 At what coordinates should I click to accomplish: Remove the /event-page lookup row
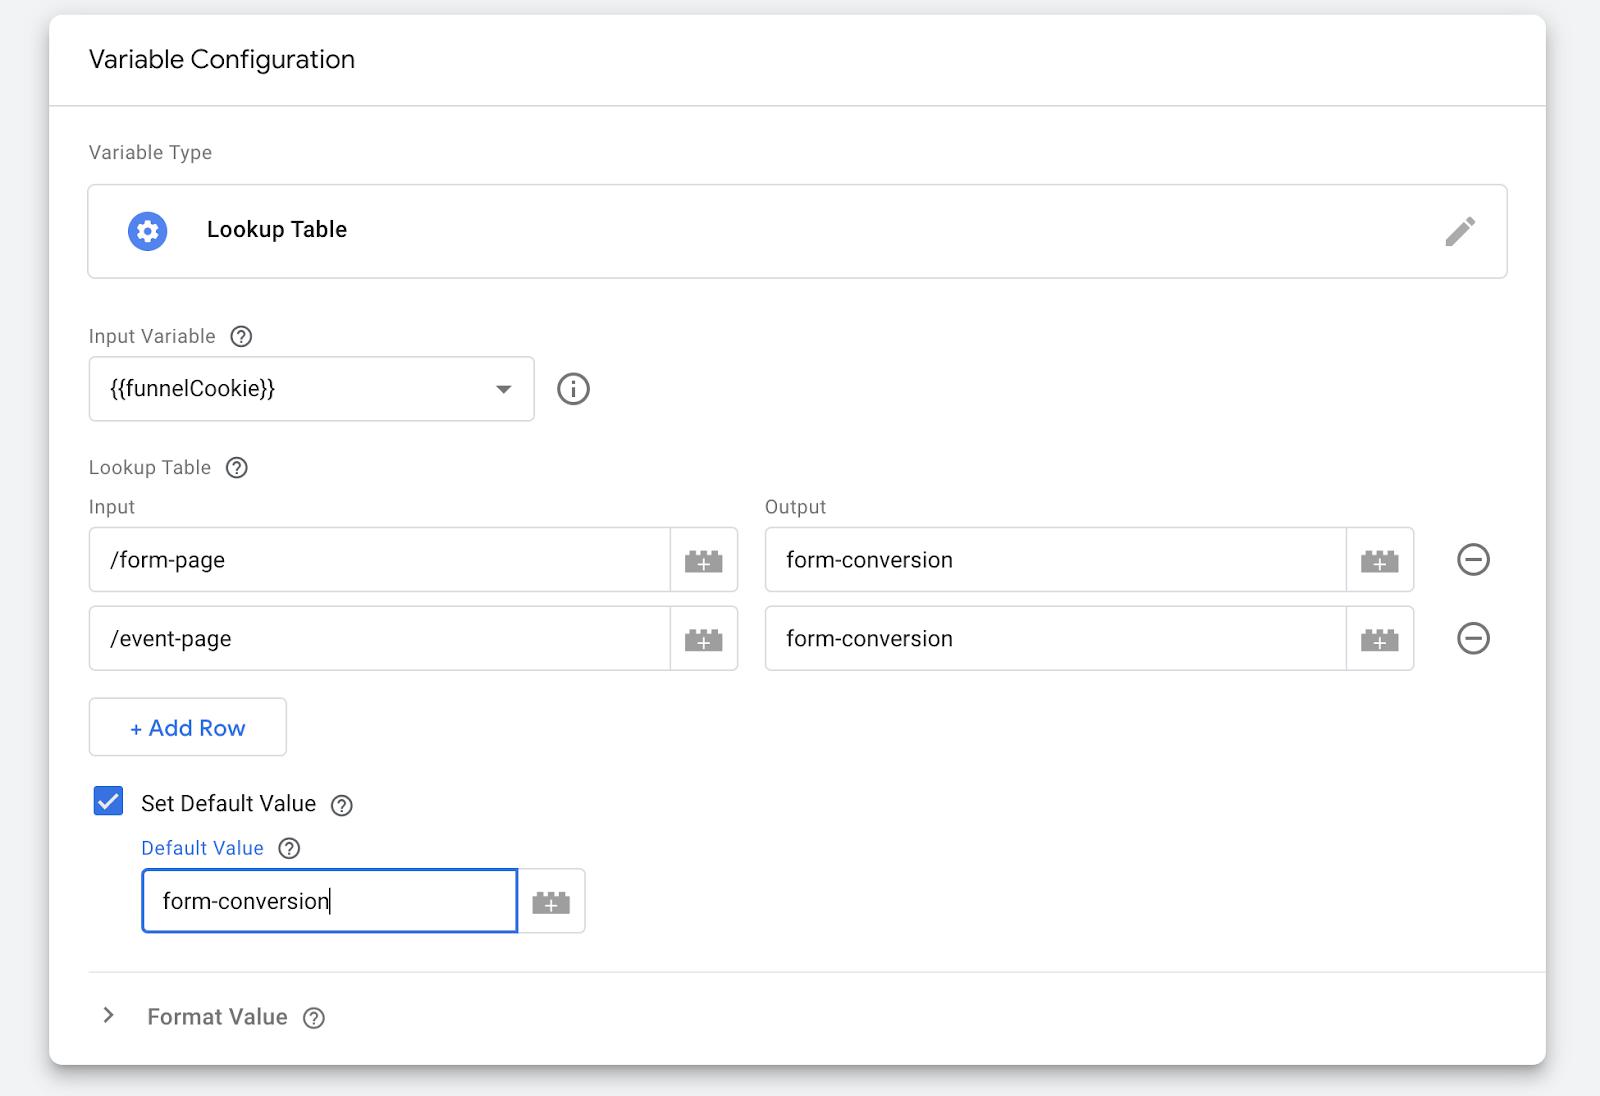pyautogui.click(x=1473, y=639)
